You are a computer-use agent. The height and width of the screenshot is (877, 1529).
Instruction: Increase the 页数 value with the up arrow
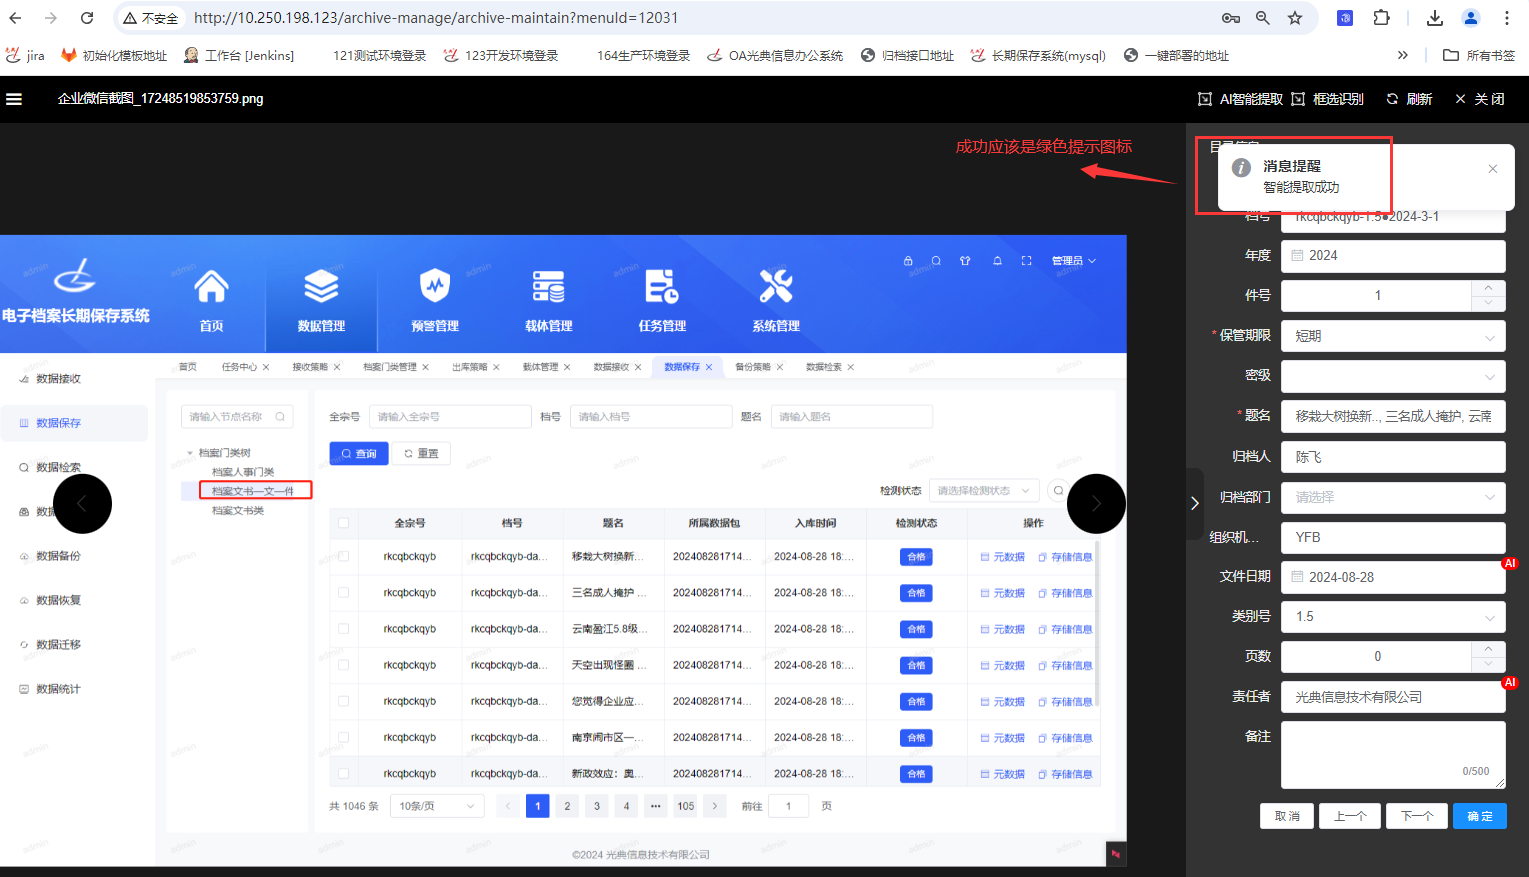coord(1488,649)
